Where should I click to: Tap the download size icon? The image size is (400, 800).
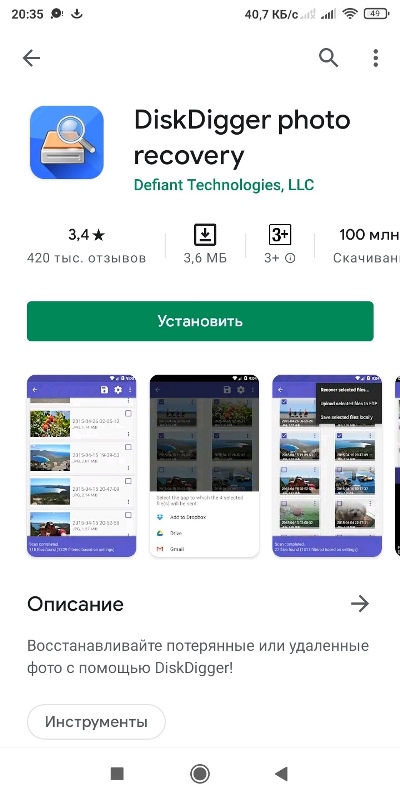coord(205,235)
